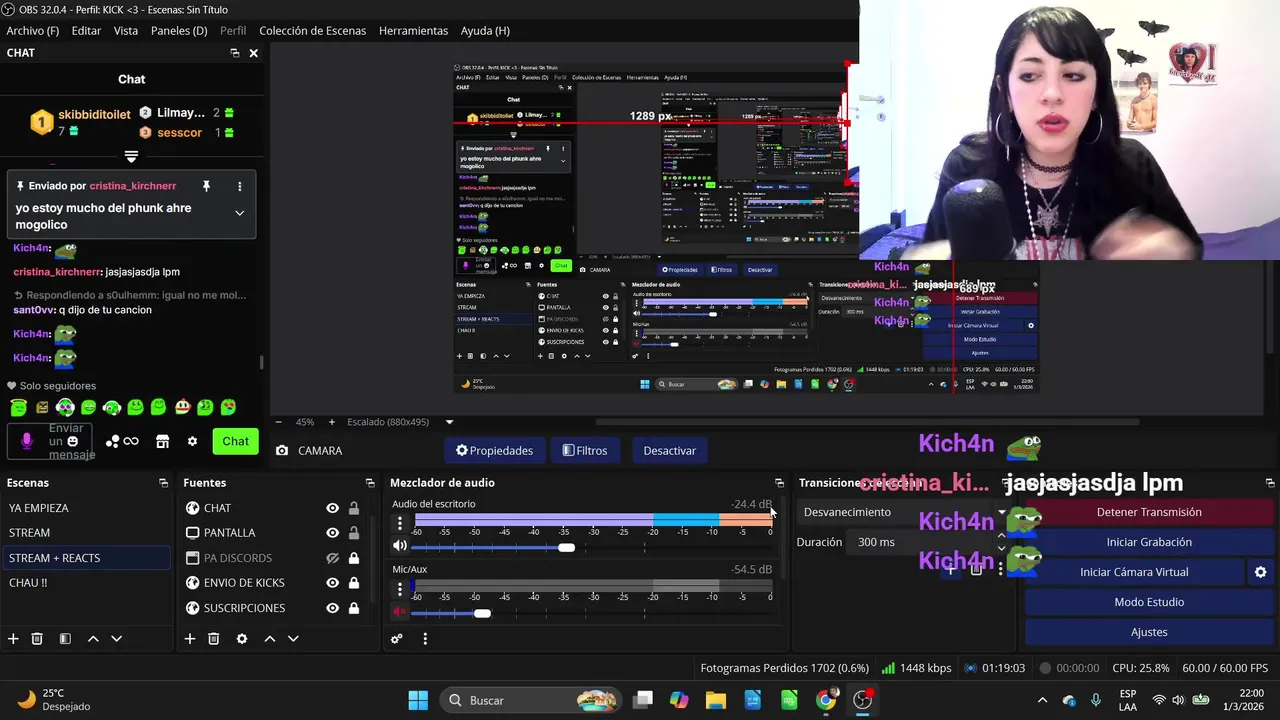Start virtual camera with Iniciar Cámara Virtual
The image size is (1280, 720).
[1134, 572]
